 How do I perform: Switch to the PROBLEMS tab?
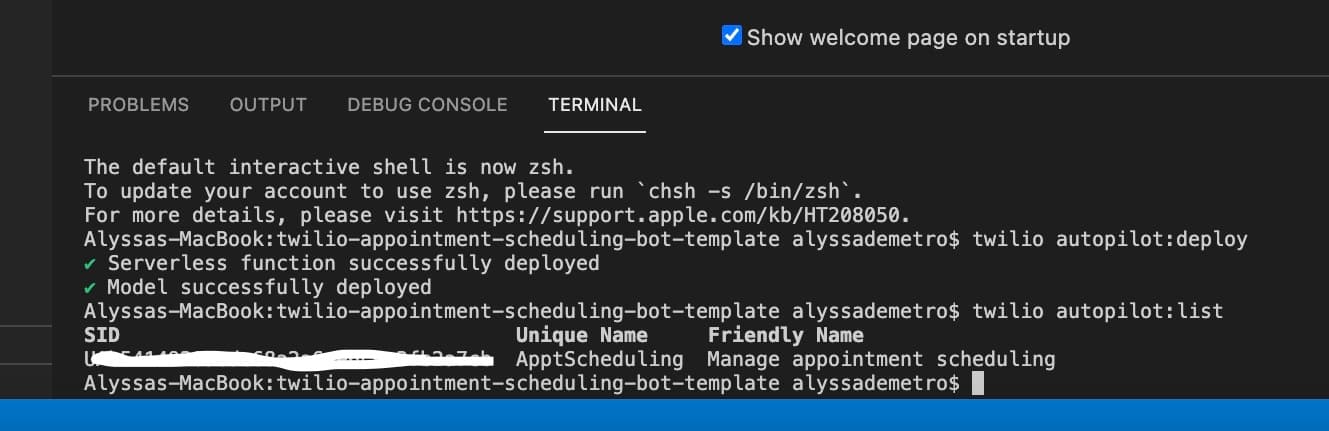(138, 105)
